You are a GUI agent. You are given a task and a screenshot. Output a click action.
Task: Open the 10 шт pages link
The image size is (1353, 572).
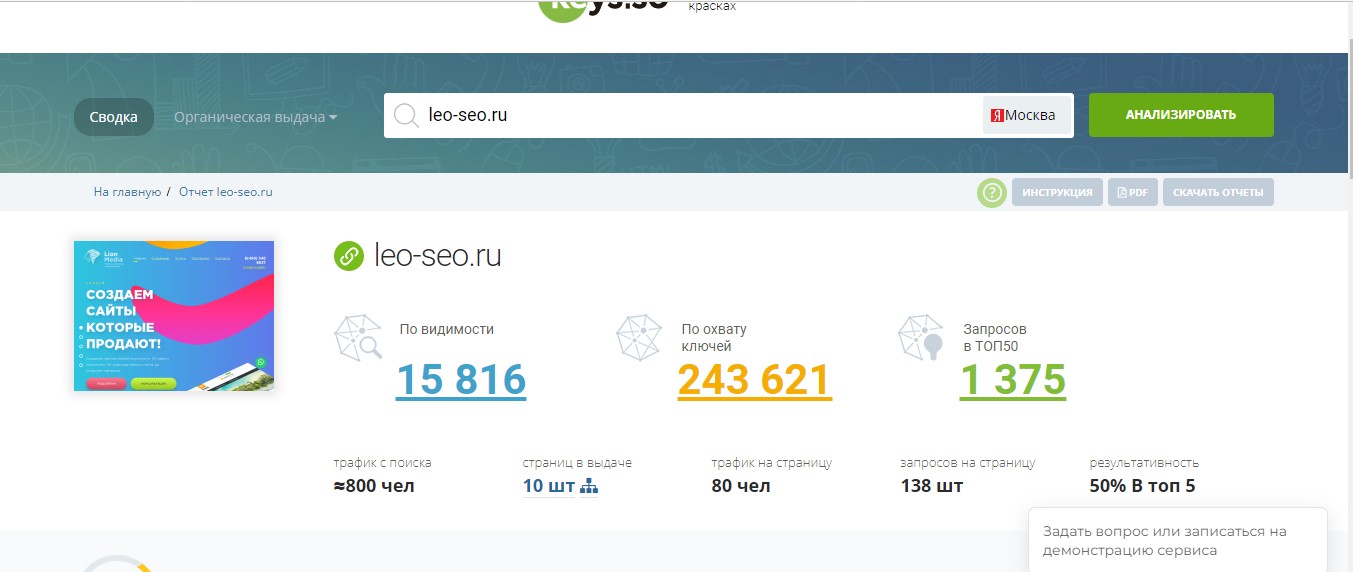click(549, 487)
